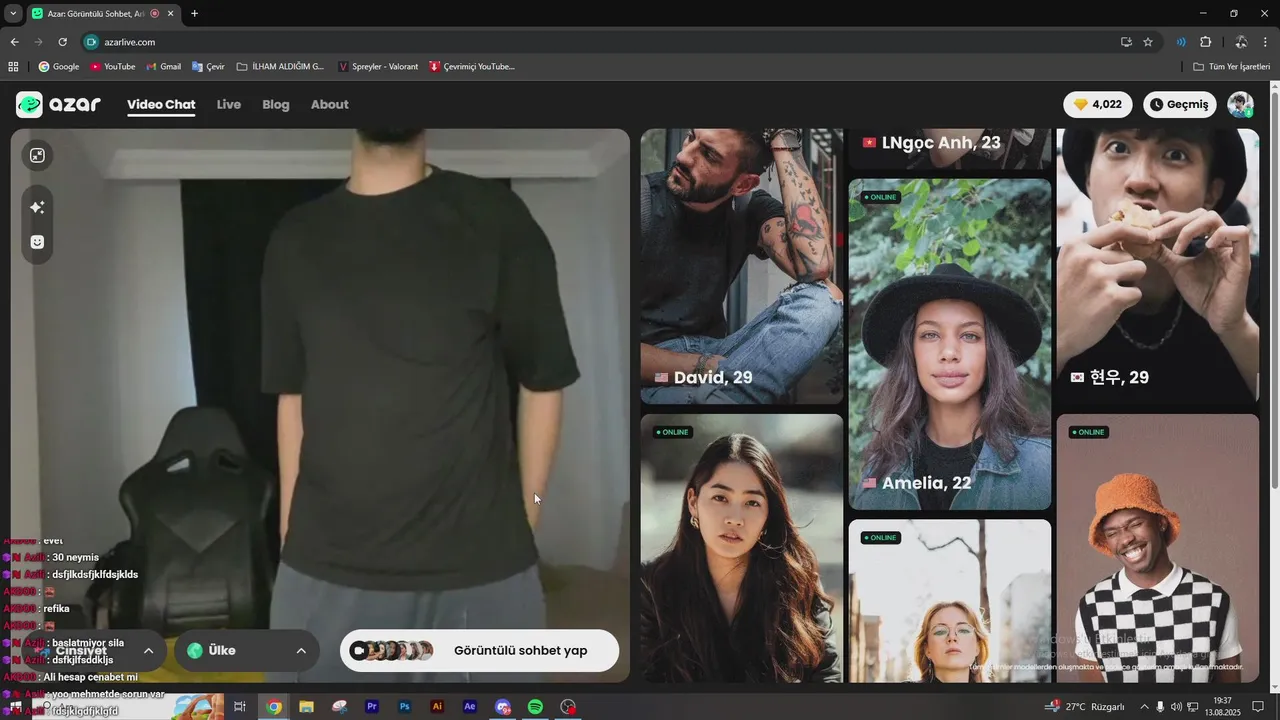The image size is (1280, 720).
Task: Open Task View in the taskbar
Action: click(240, 707)
